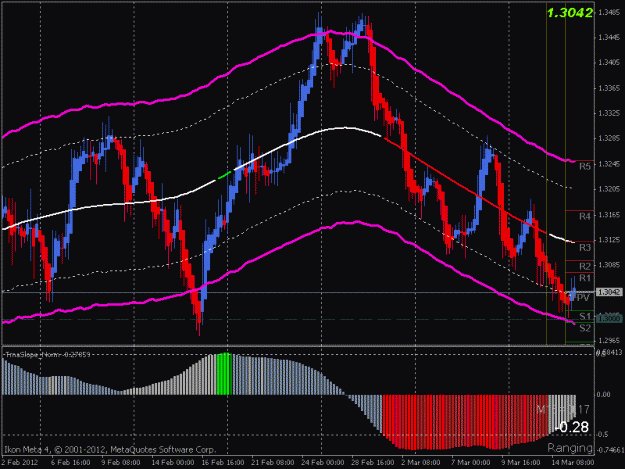This screenshot has width=625, height=469.
Task: Select the 1.3085 price scale value
Action: point(609,265)
